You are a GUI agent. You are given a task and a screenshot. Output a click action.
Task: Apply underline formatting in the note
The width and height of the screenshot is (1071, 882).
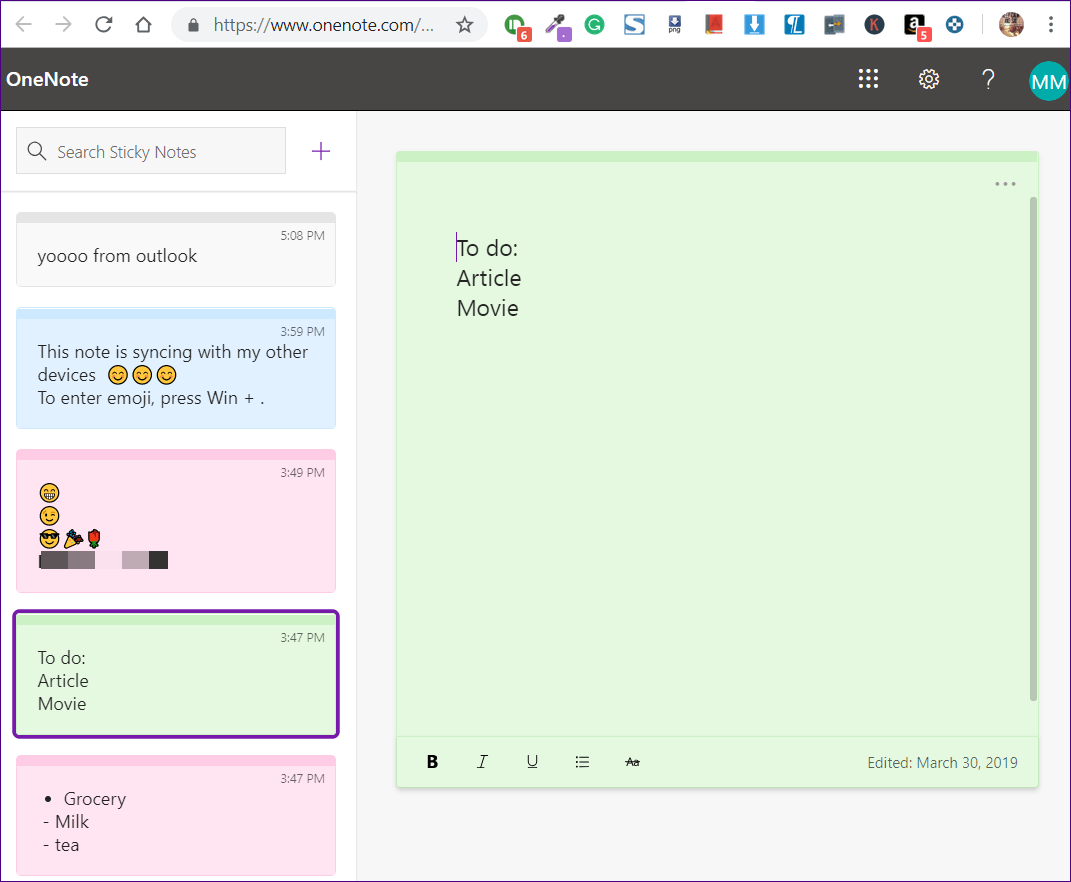[x=532, y=762]
